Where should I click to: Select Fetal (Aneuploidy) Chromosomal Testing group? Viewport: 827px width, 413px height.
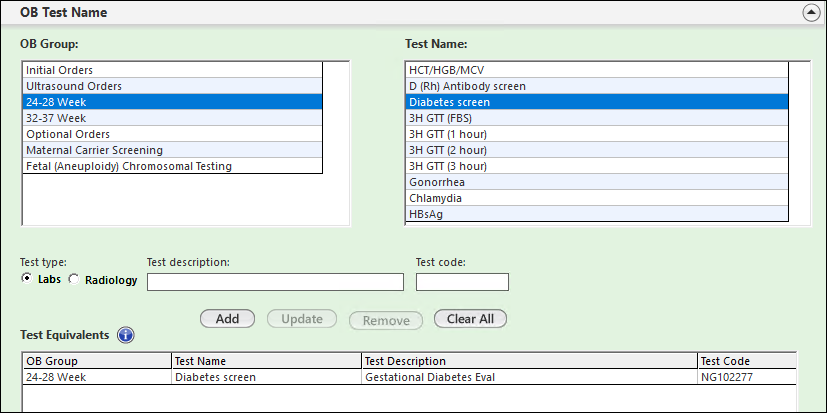pos(172,166)
